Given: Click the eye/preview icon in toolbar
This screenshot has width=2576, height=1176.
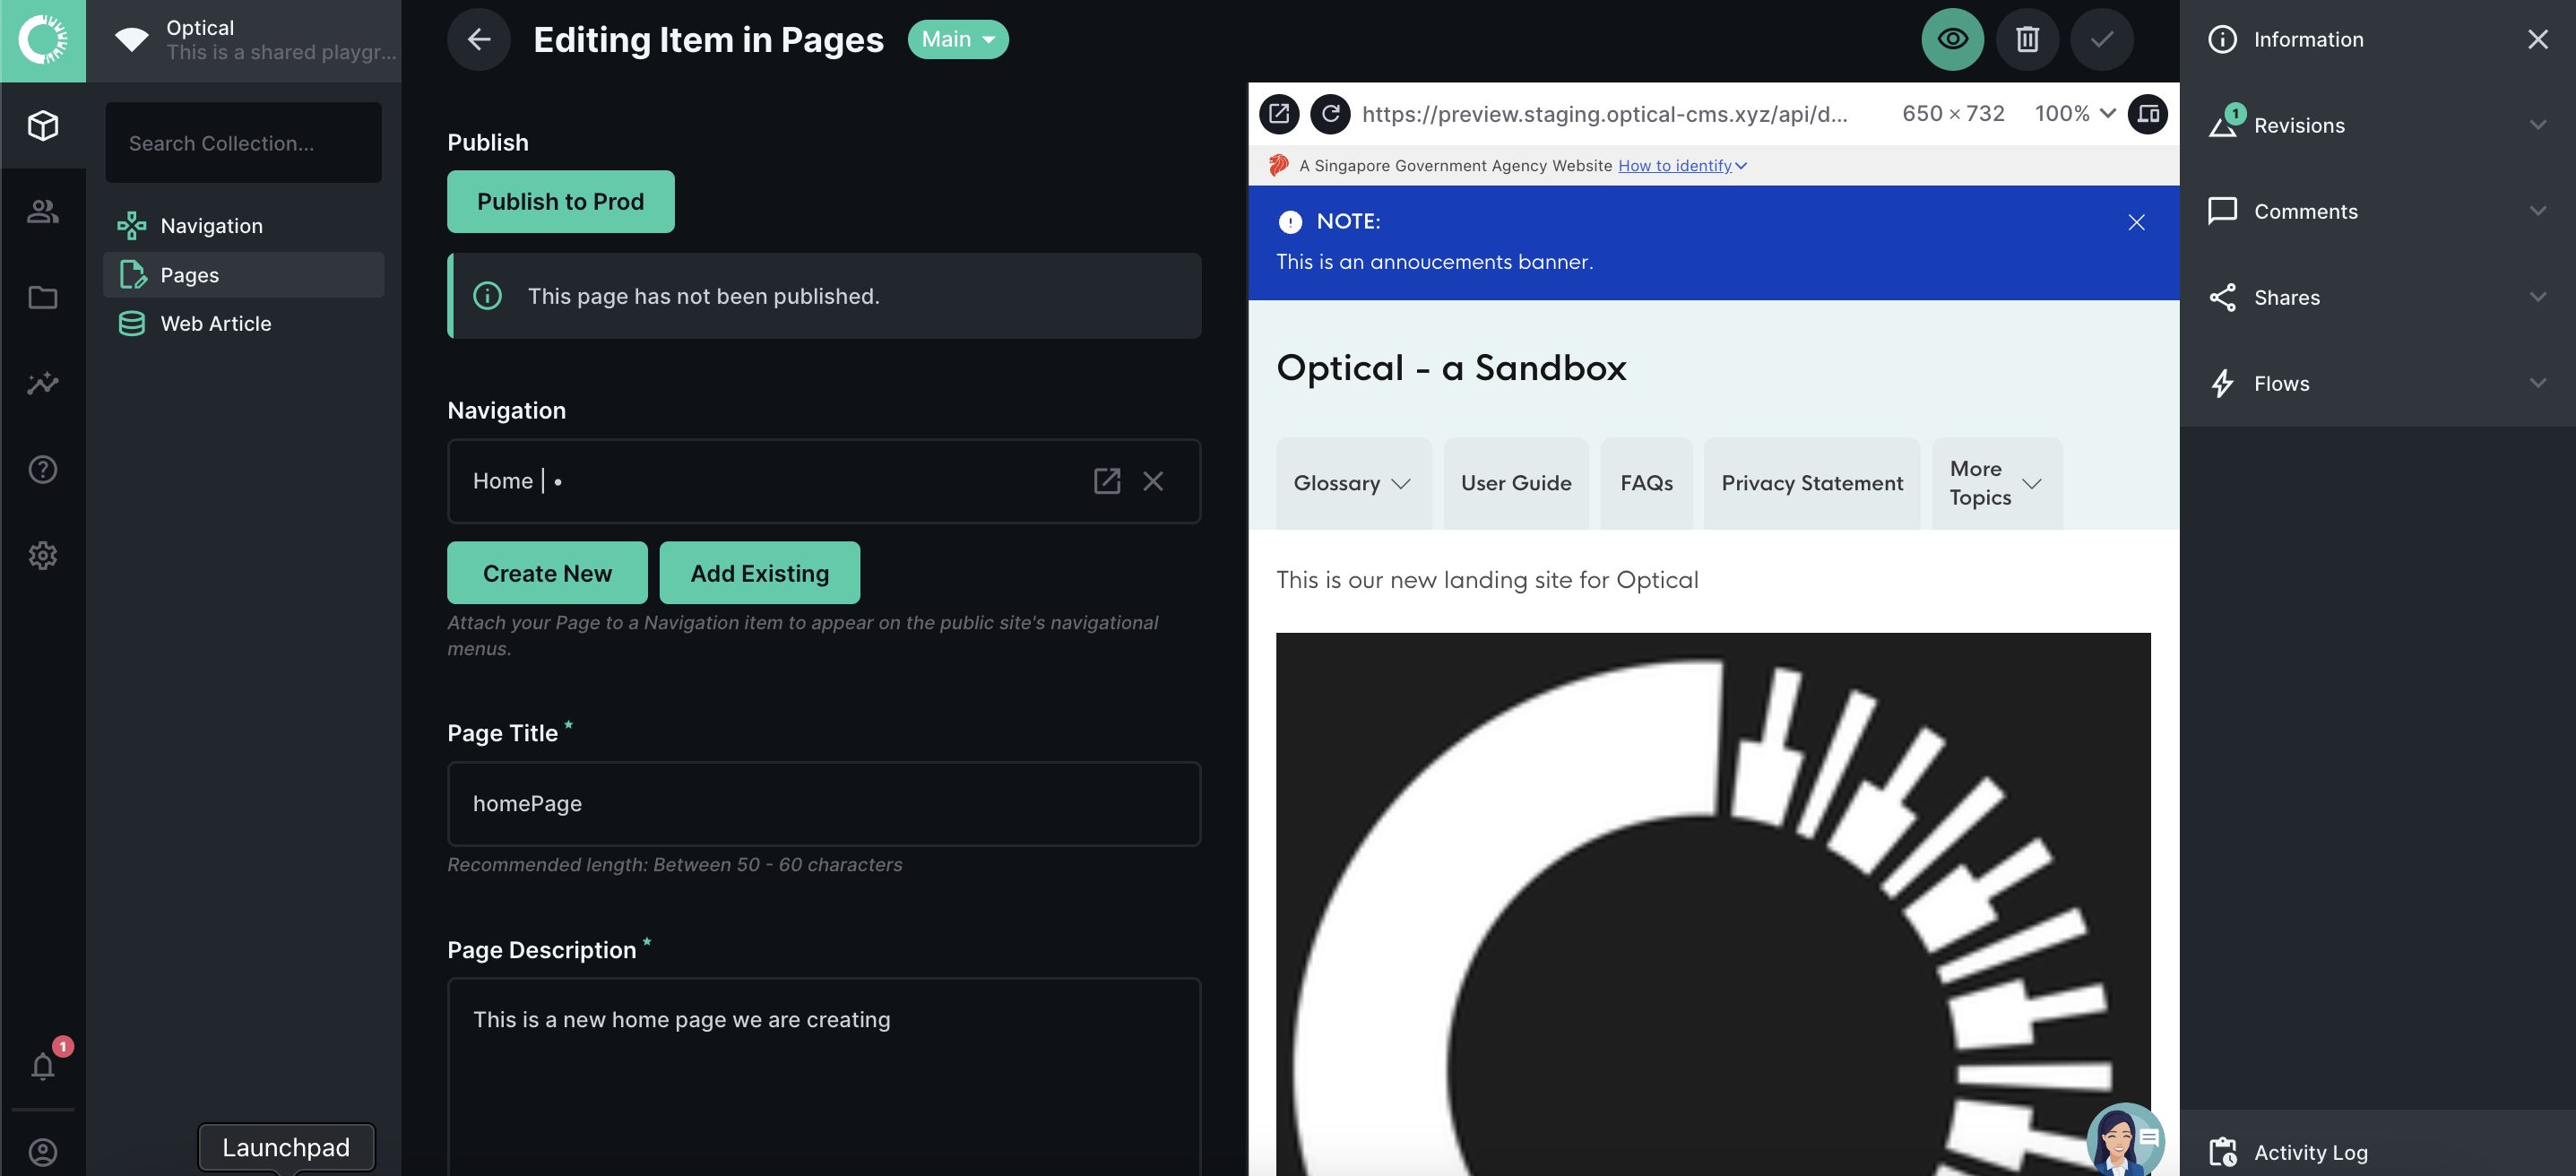Looking at the screenshot, I should [1953, 38].
